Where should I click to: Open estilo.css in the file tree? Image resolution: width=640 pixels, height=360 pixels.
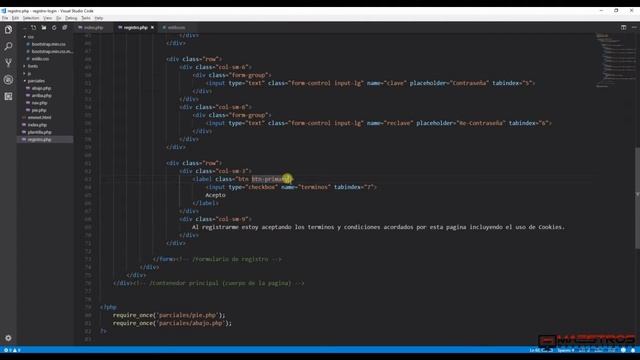[x=40, y=59]
